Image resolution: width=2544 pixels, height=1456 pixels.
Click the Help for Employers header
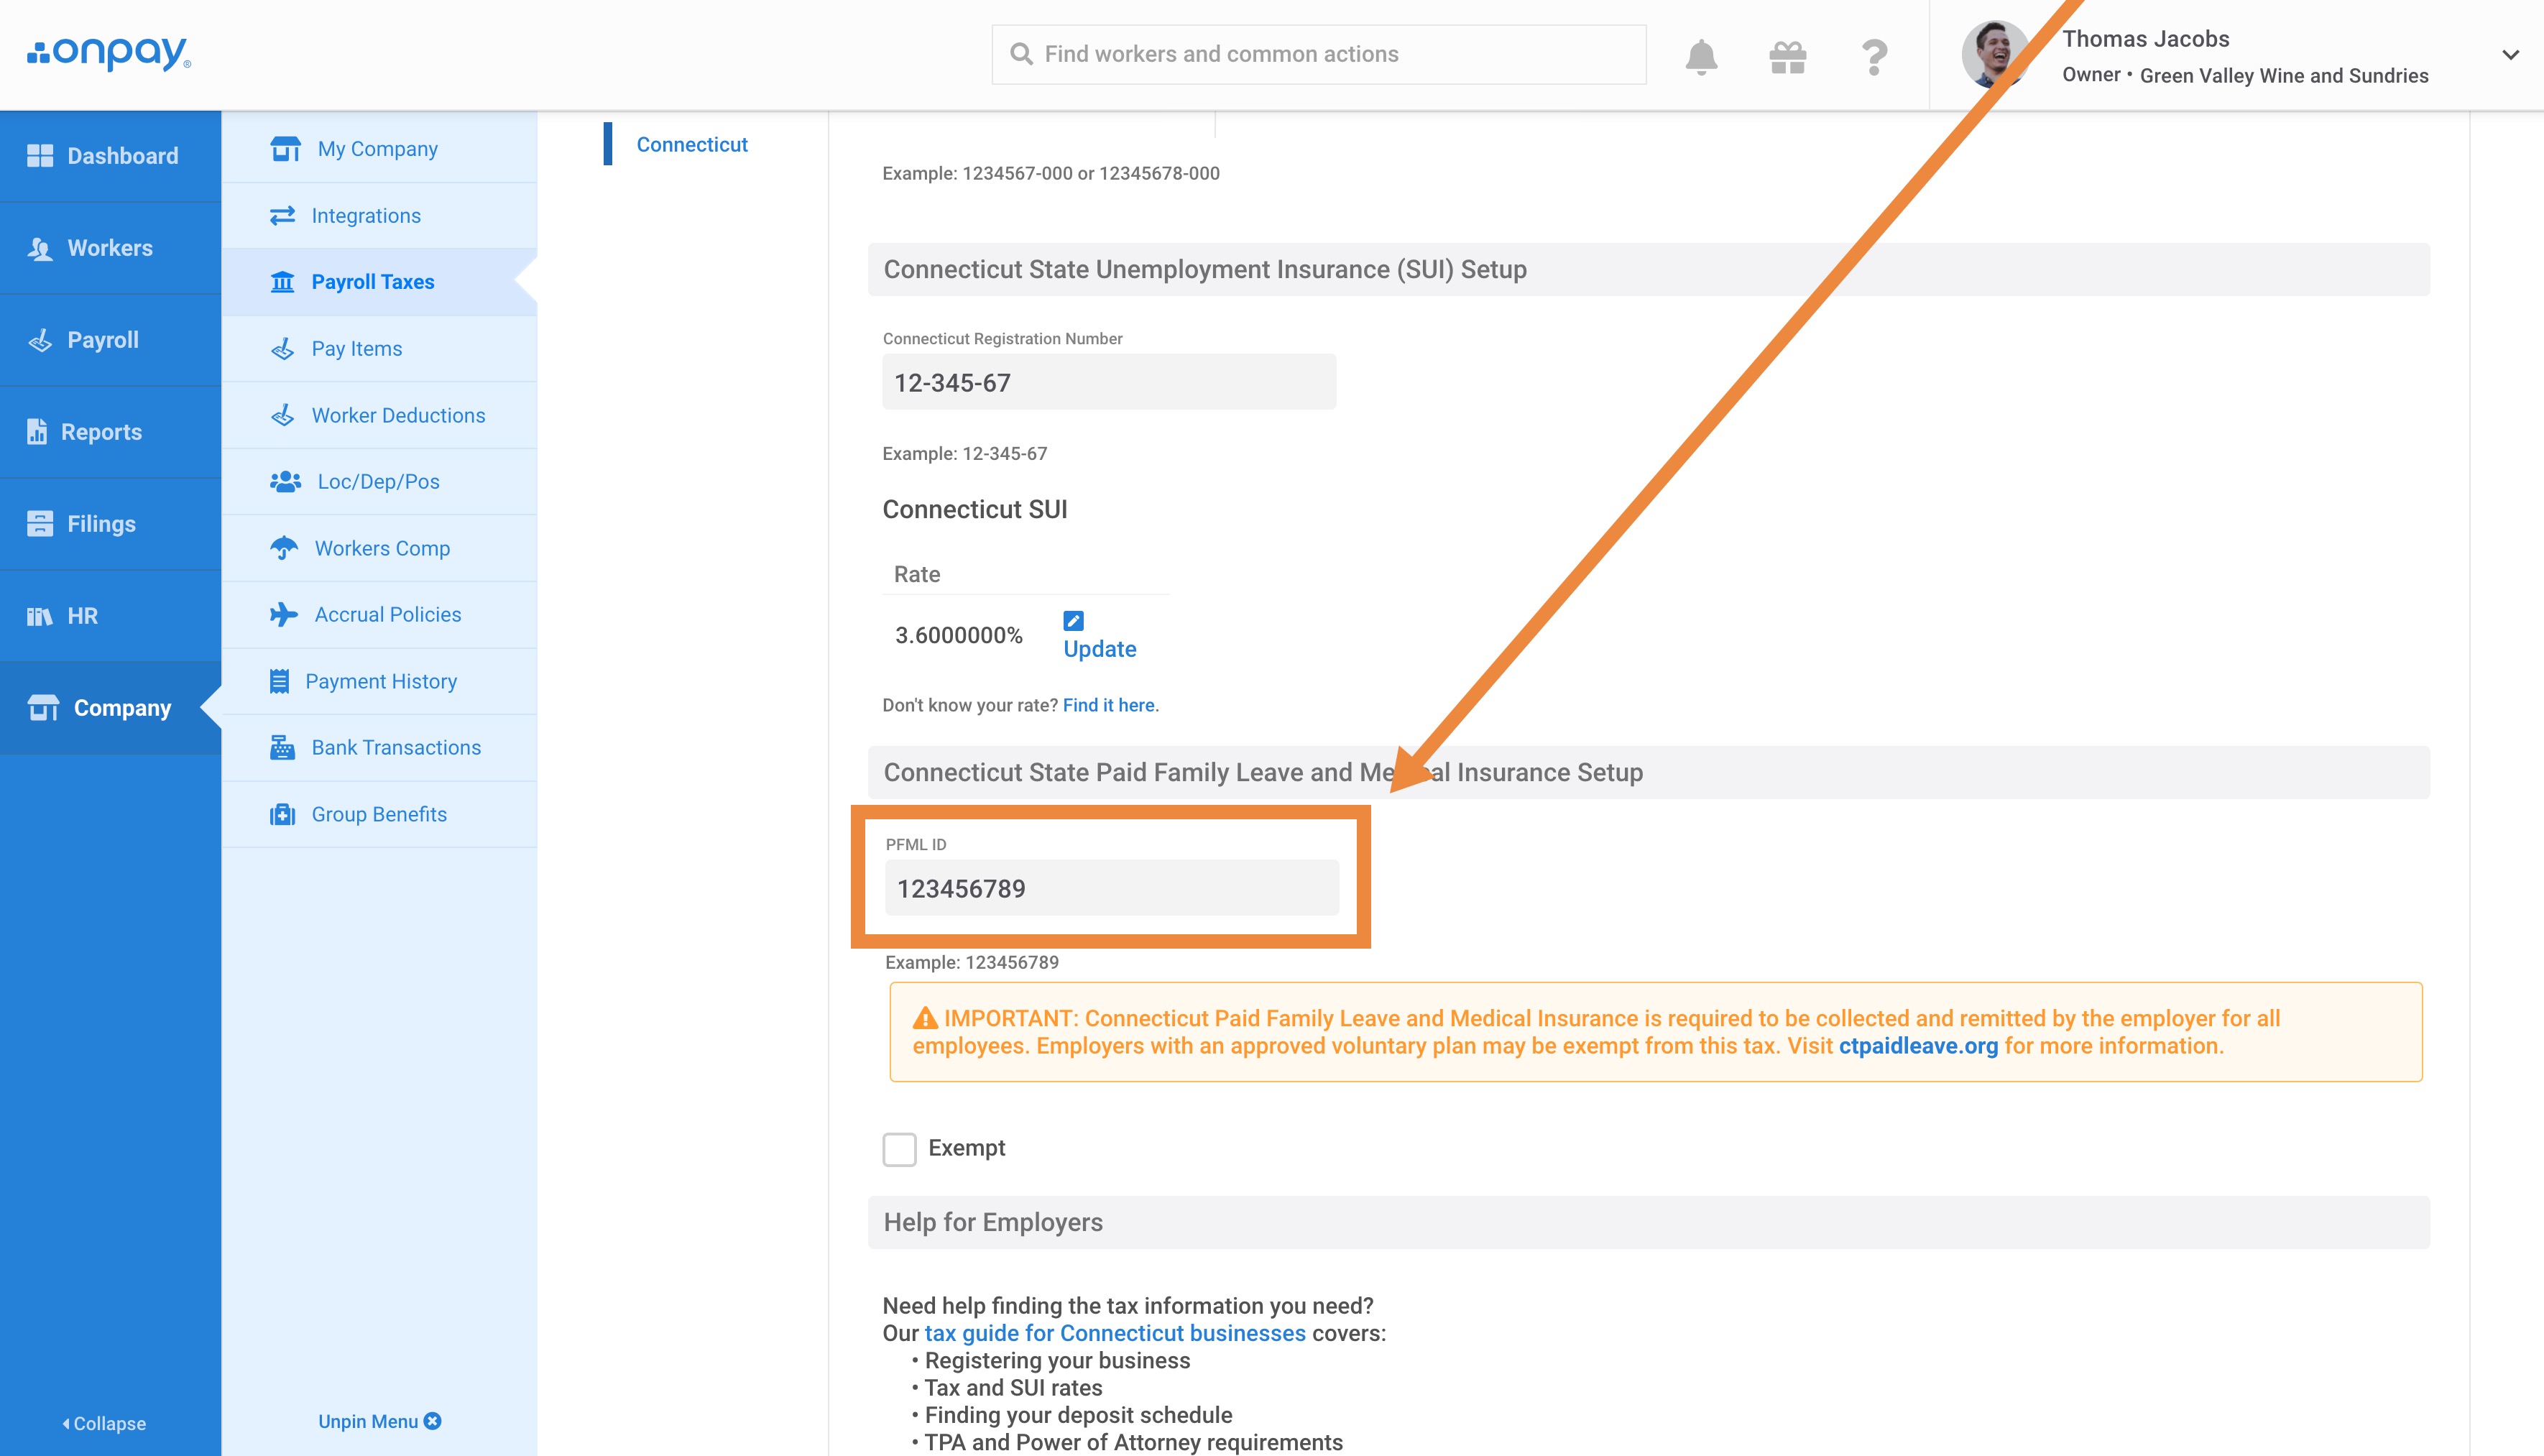1648,1222
